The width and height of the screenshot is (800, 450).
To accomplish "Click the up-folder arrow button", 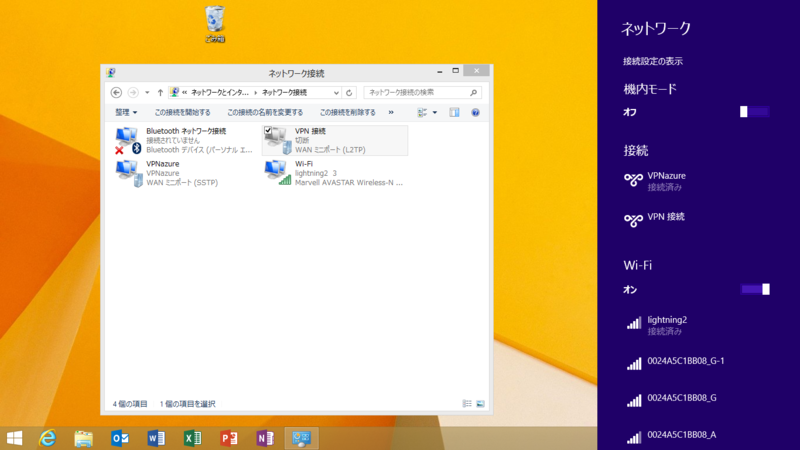I will tap(160, 92).
